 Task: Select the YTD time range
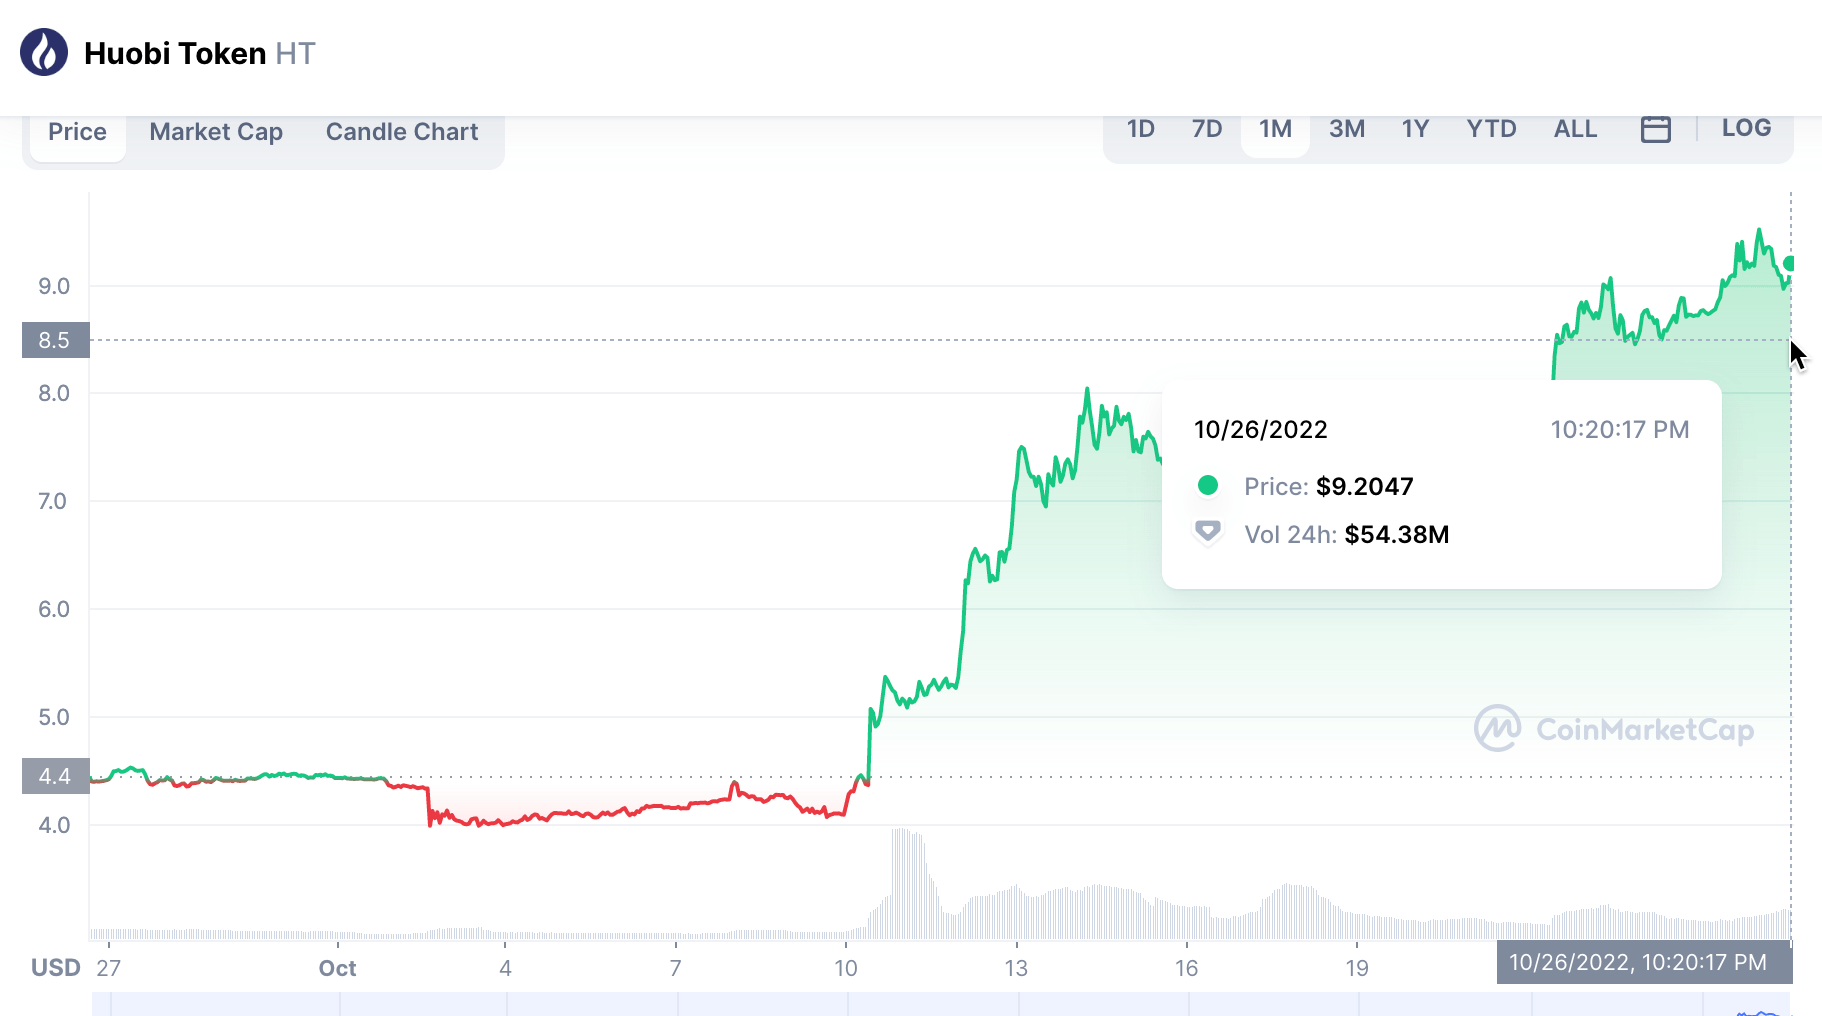tap(1491, 129)
